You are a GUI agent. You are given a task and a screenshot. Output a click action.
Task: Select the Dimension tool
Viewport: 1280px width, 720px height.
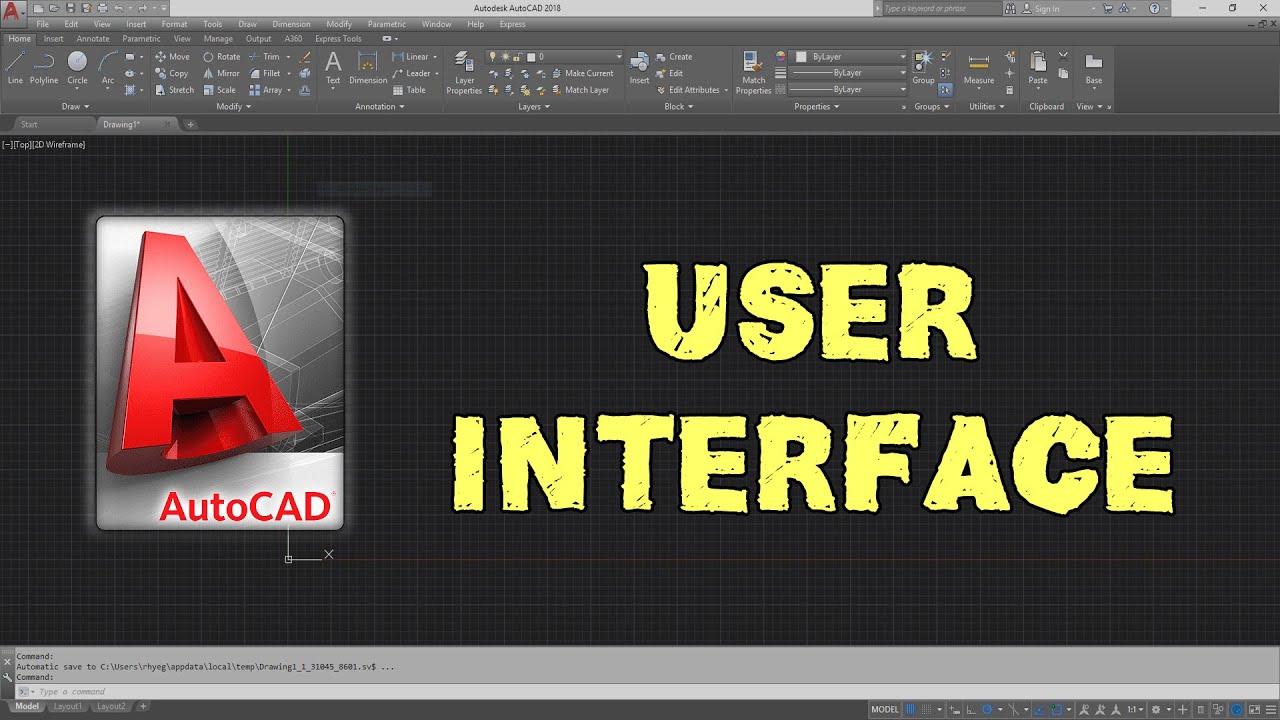pos(368,68)
